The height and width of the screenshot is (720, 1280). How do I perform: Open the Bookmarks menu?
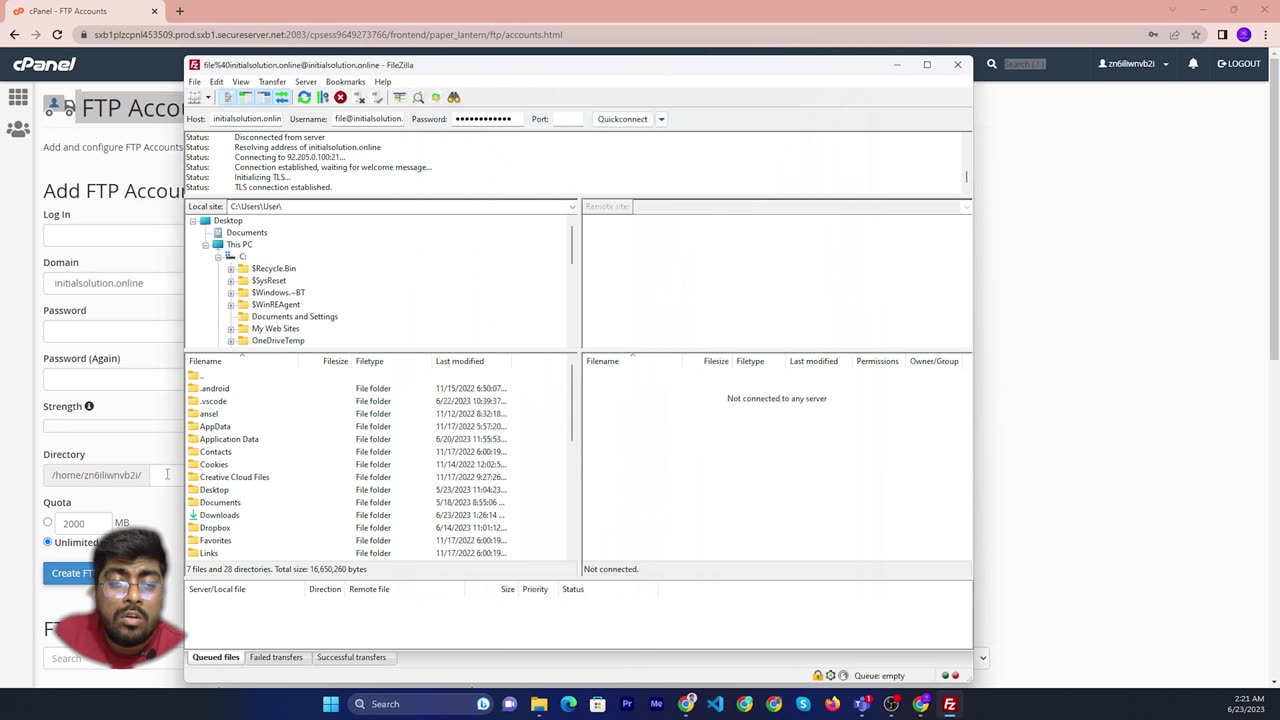point(345,82)
